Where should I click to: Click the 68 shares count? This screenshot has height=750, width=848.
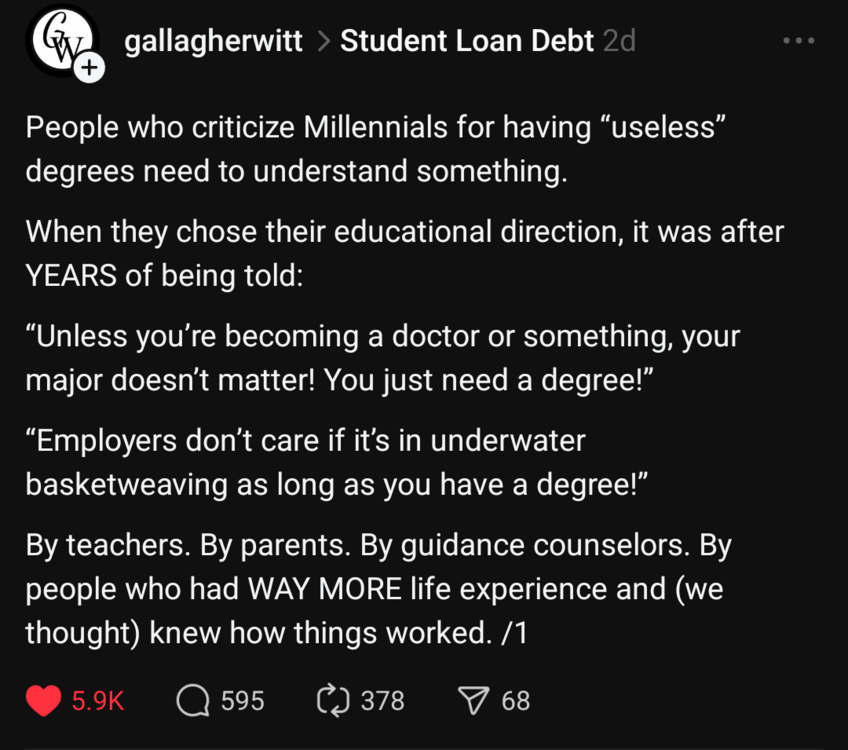pyautogui.click(x=516, y=701)
